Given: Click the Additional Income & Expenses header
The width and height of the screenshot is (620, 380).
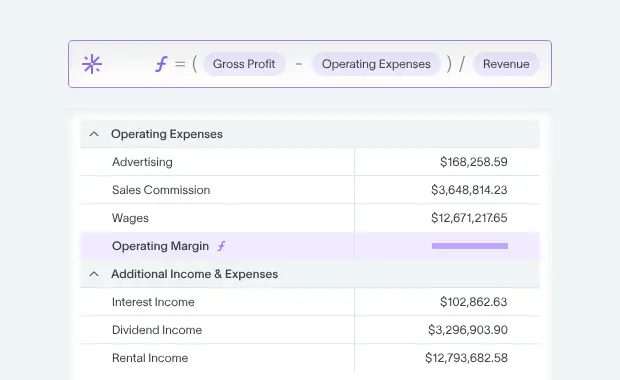Looking at the screenshot, I should [310, 274].
